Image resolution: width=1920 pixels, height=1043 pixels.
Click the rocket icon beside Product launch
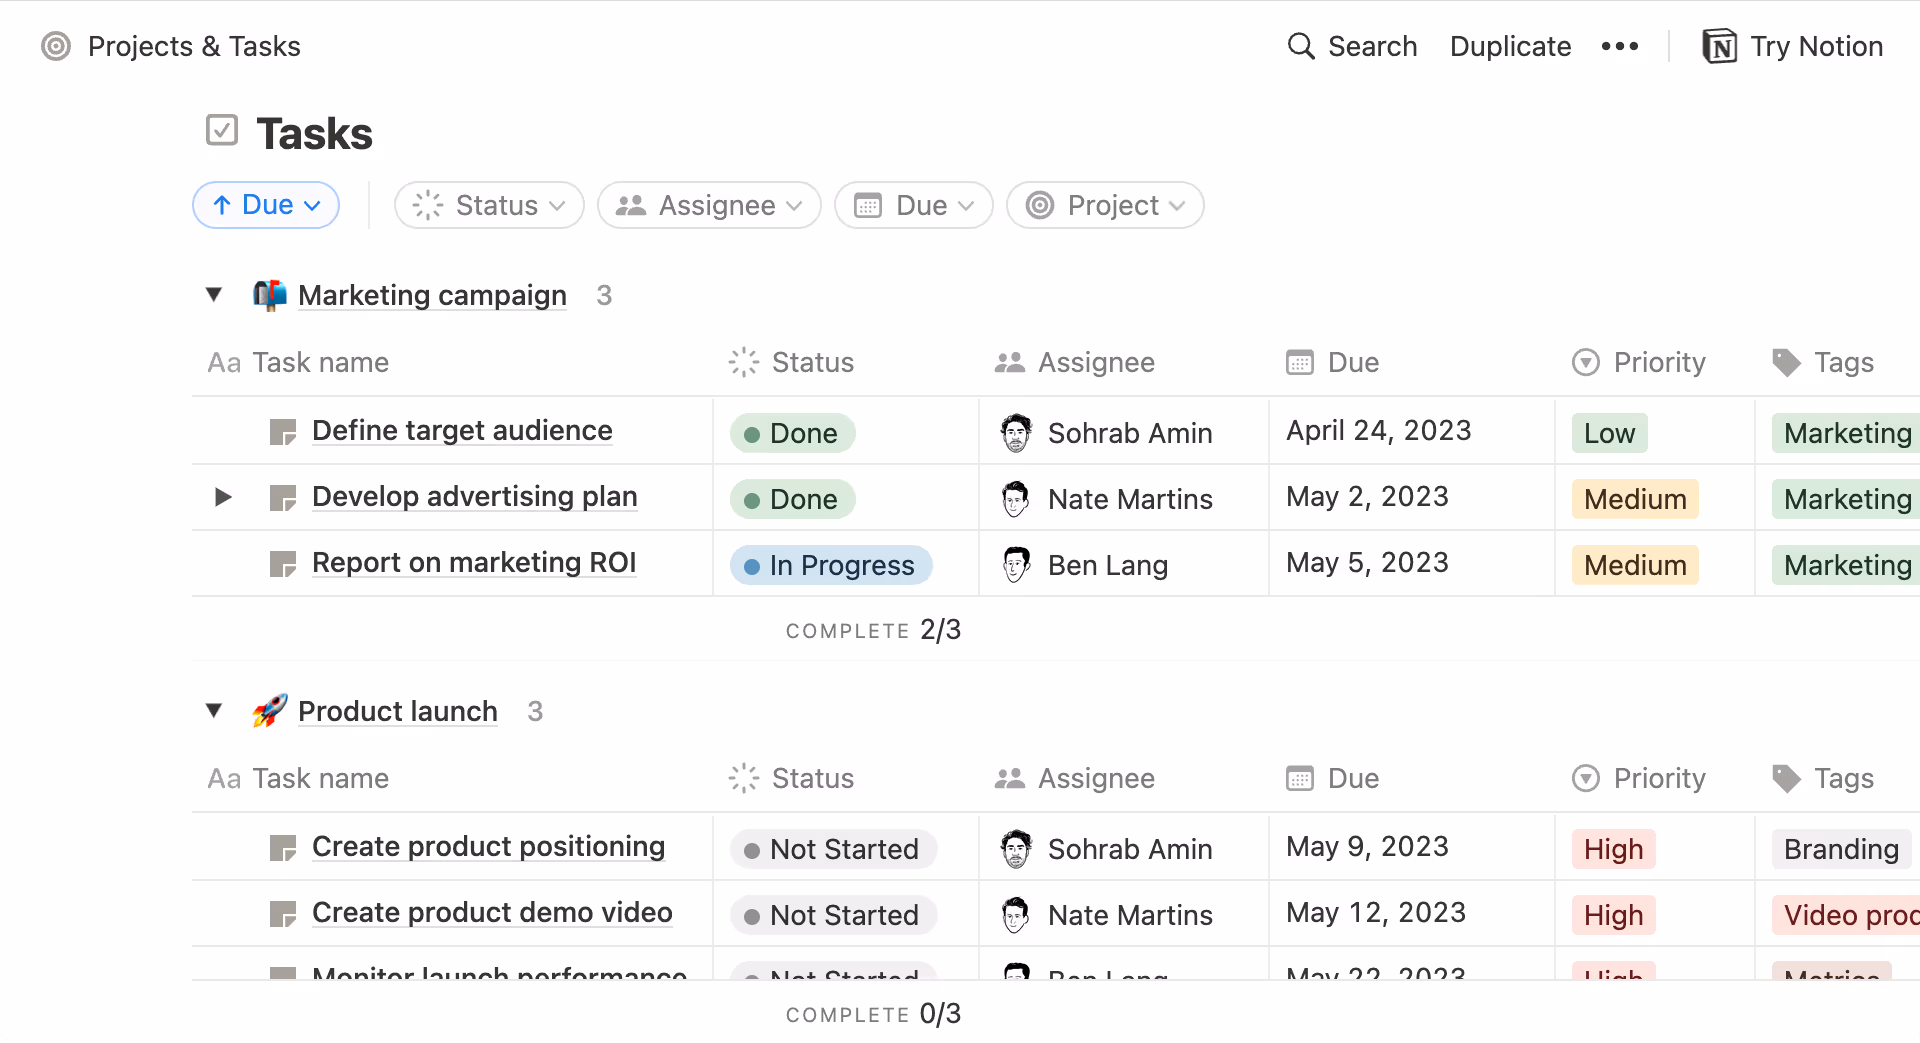click(268, 710)
